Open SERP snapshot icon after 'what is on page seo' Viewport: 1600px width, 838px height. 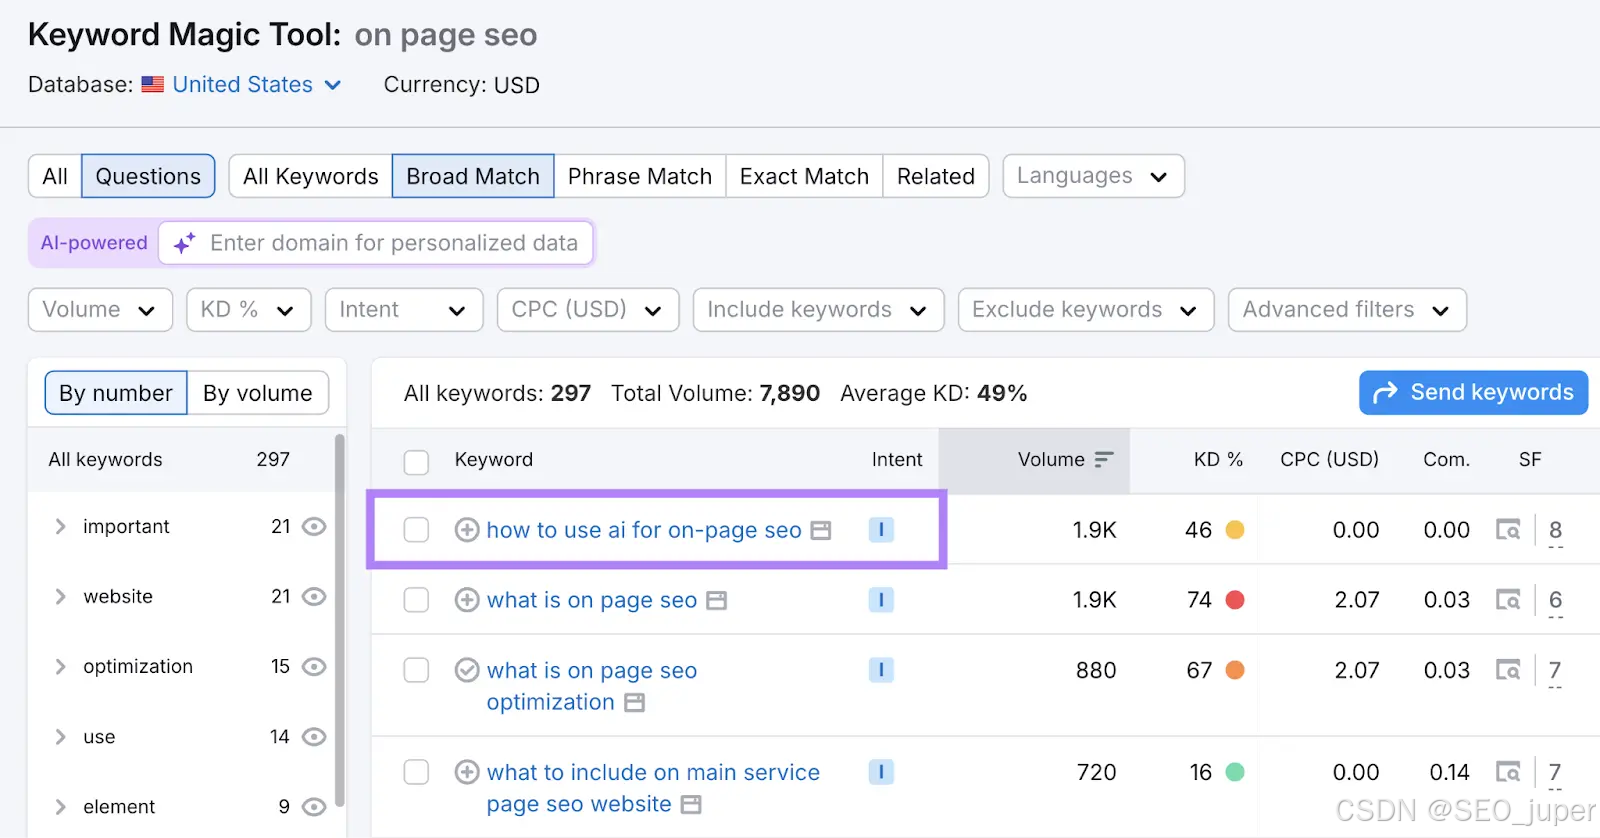[716, 601]
